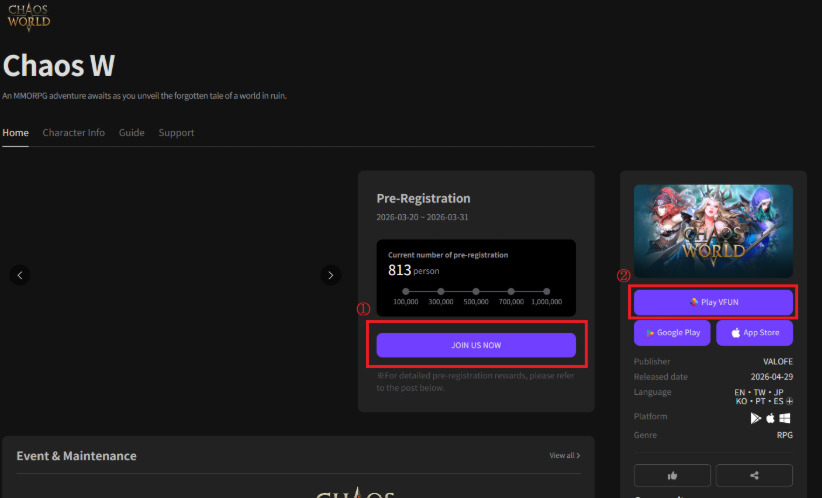Screen dimensions: 822x498
Task: Click the 813 person registration count
Action: [414, 270]
